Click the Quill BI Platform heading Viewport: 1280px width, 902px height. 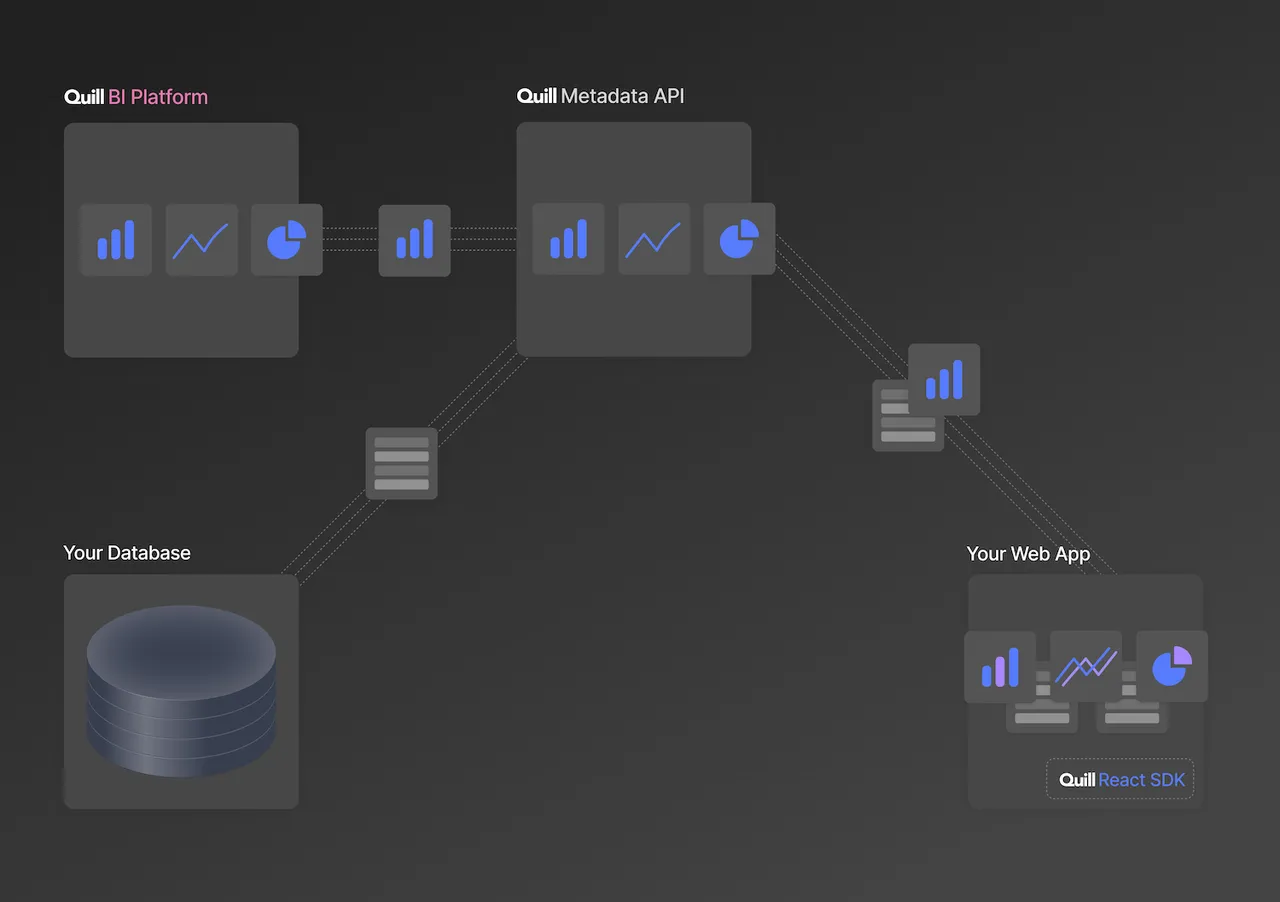136,97
